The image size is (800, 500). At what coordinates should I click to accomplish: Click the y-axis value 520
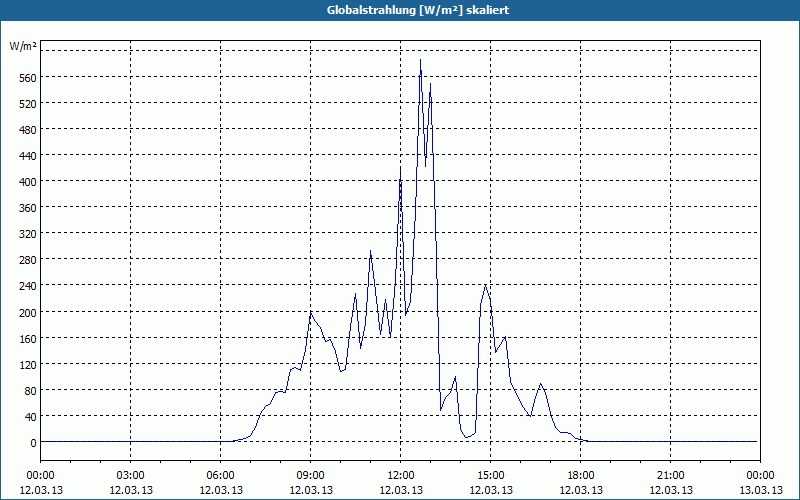[x=28, y=104]
